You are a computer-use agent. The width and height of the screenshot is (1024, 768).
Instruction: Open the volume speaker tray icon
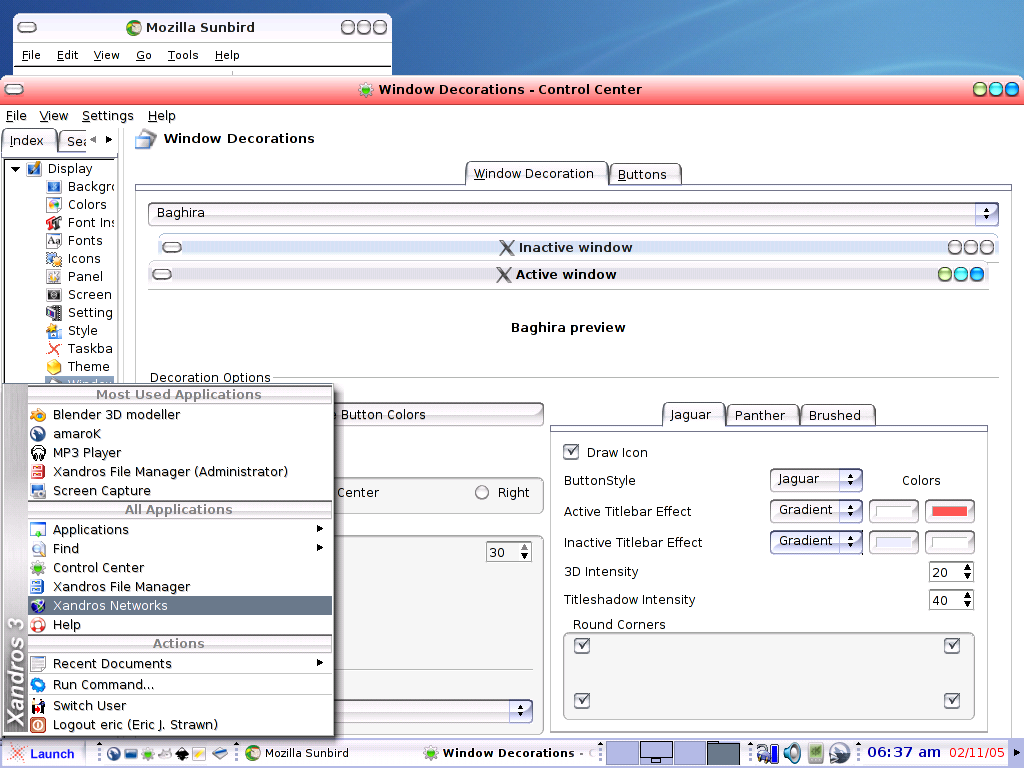[x=792, y=753]
